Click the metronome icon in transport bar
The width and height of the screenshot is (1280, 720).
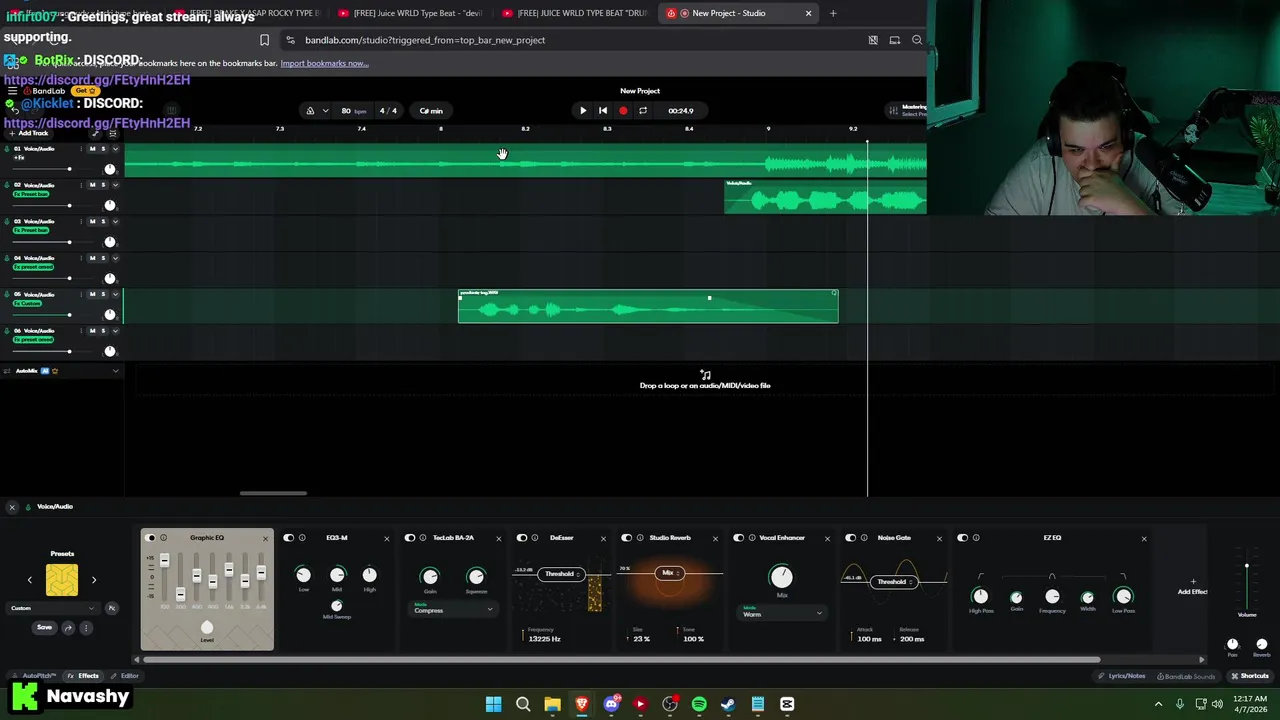tap(310, 111)
